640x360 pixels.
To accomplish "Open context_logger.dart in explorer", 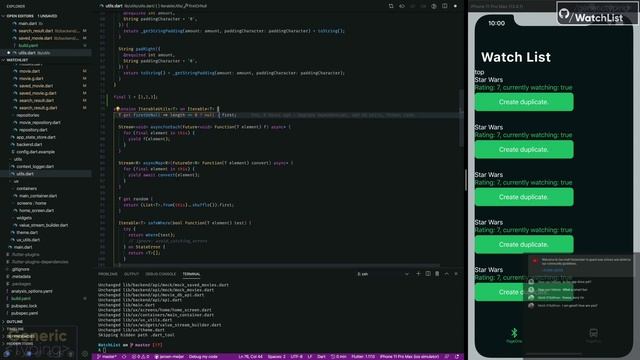I will point(35,167).
